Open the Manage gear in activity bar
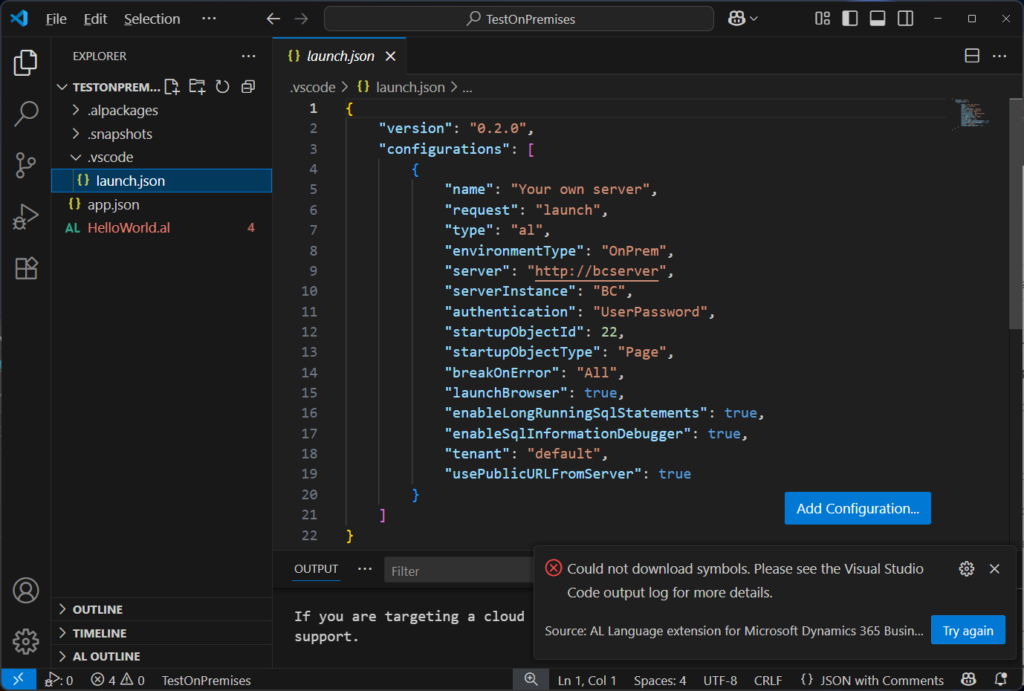Image resolution: width=1024 pixels, height=691 pixels. [26, 641]
